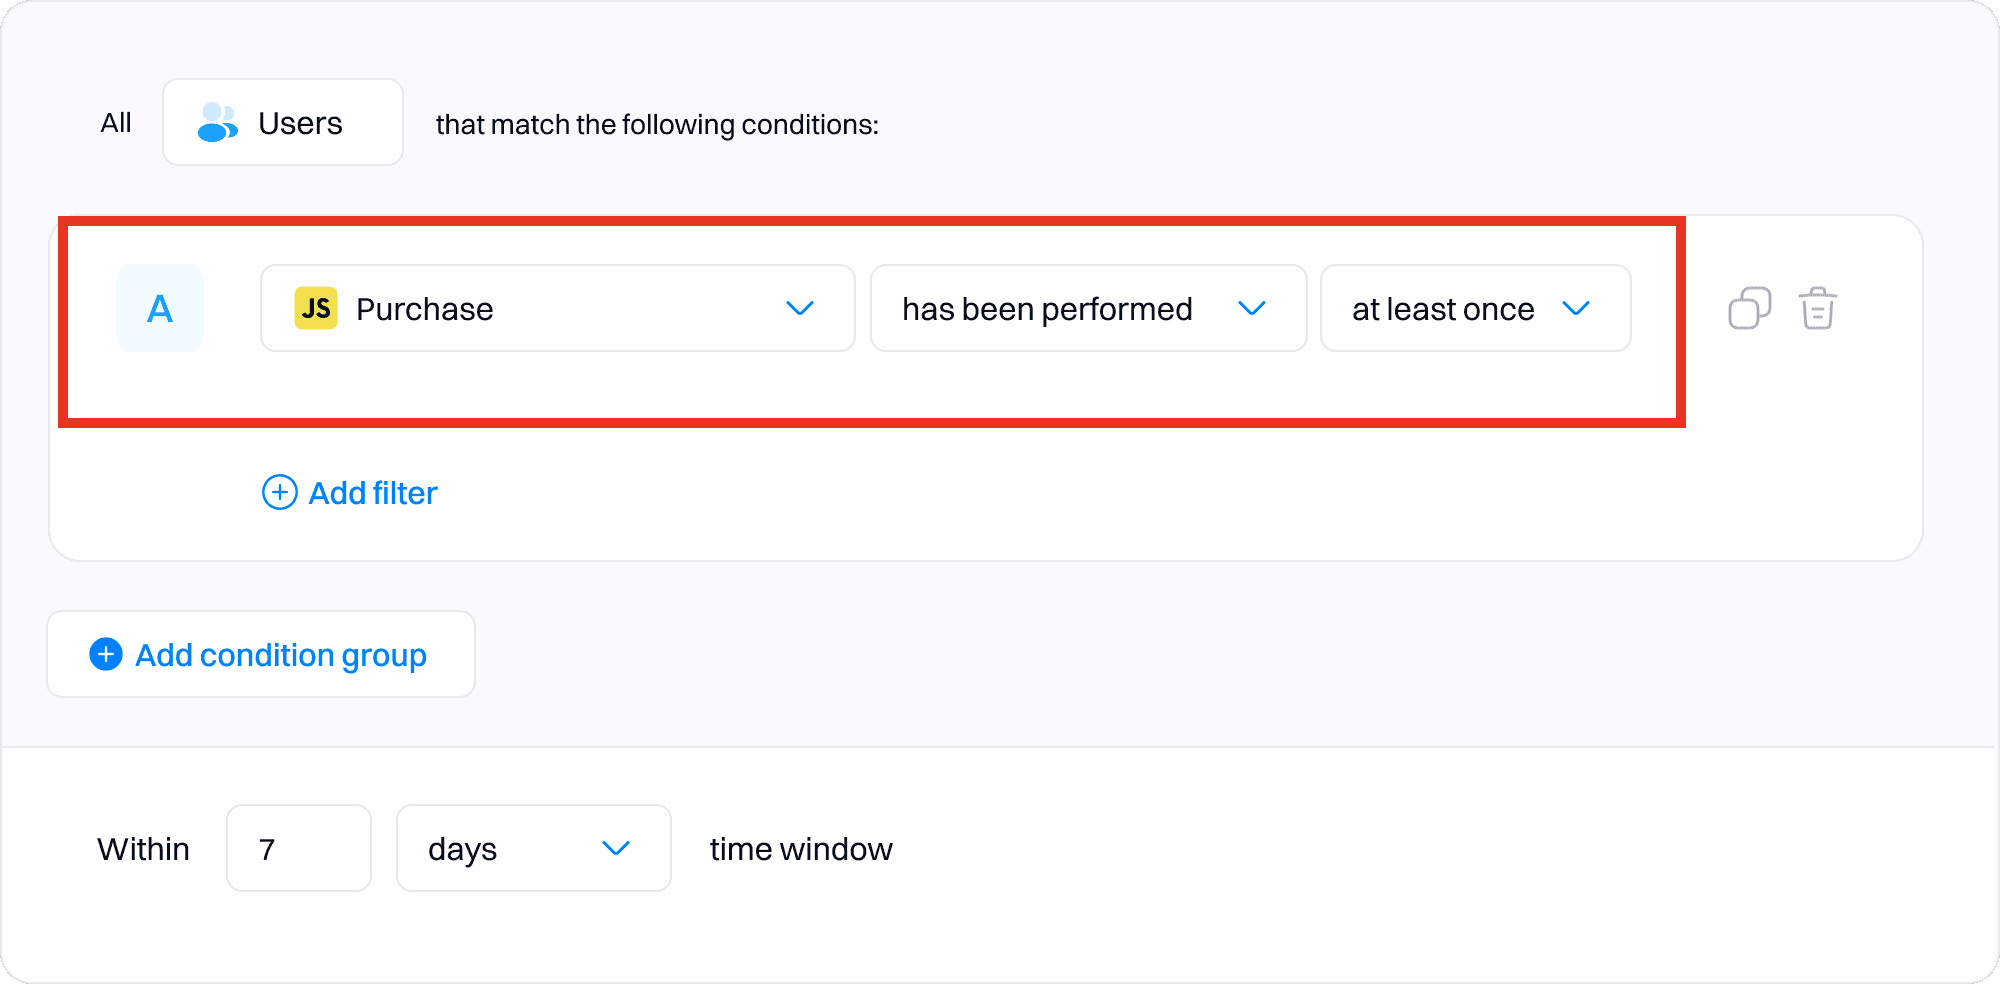Open the days time unit dropdown
Viewport: 2000px width, 984px height.
533,848
